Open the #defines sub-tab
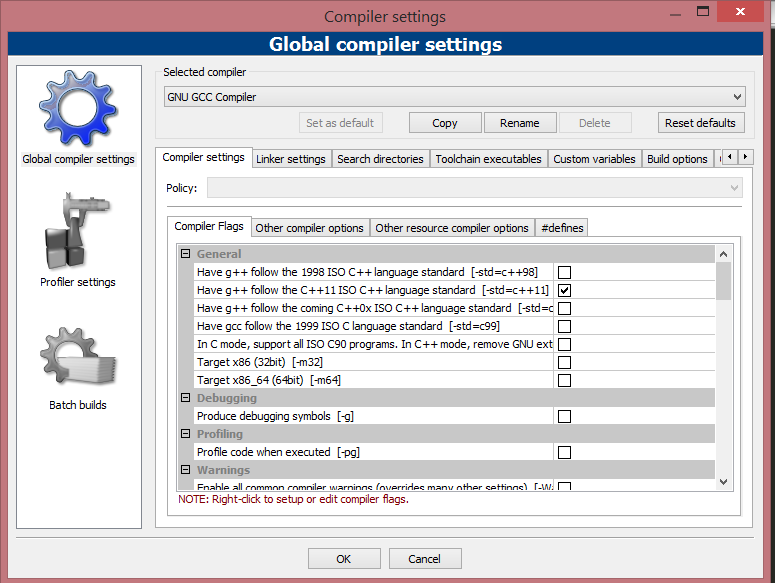 [562, 228]
